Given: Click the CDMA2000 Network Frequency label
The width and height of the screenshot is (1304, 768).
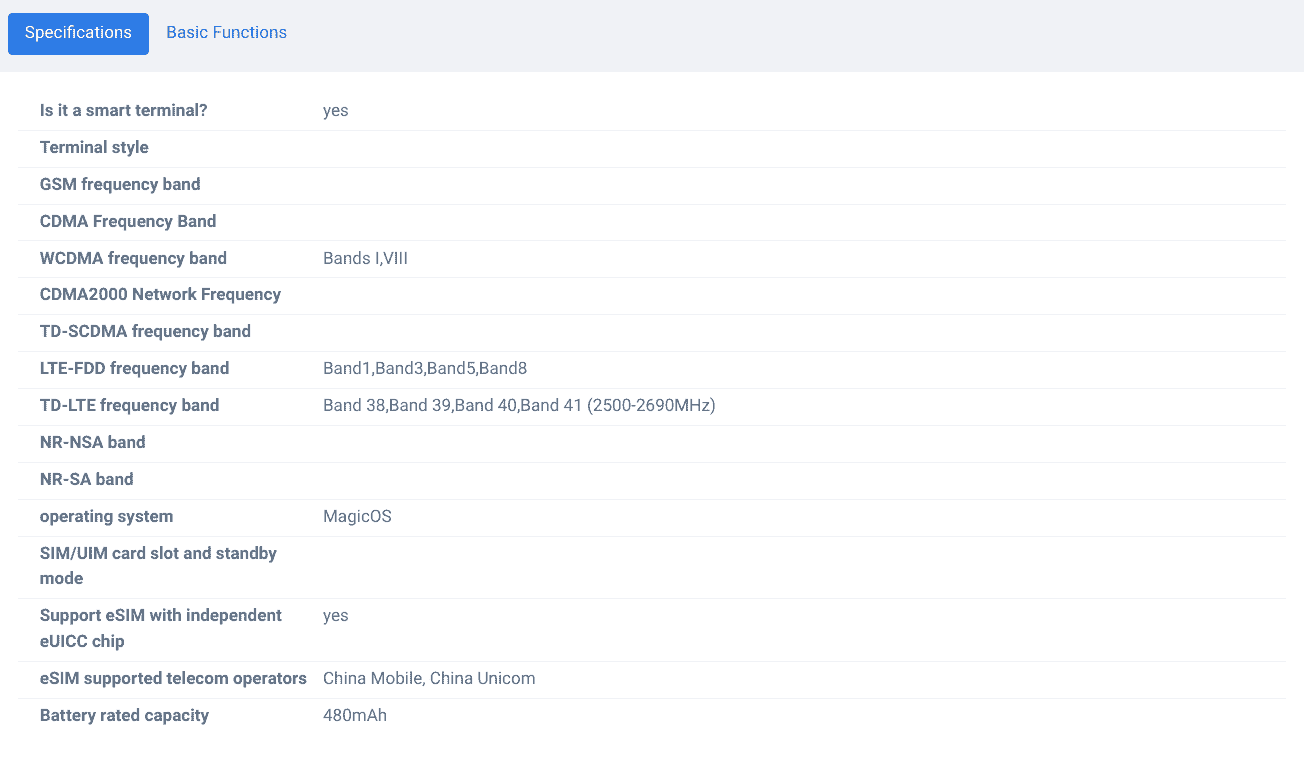Looking at the screenshot, I should point(160,295).
